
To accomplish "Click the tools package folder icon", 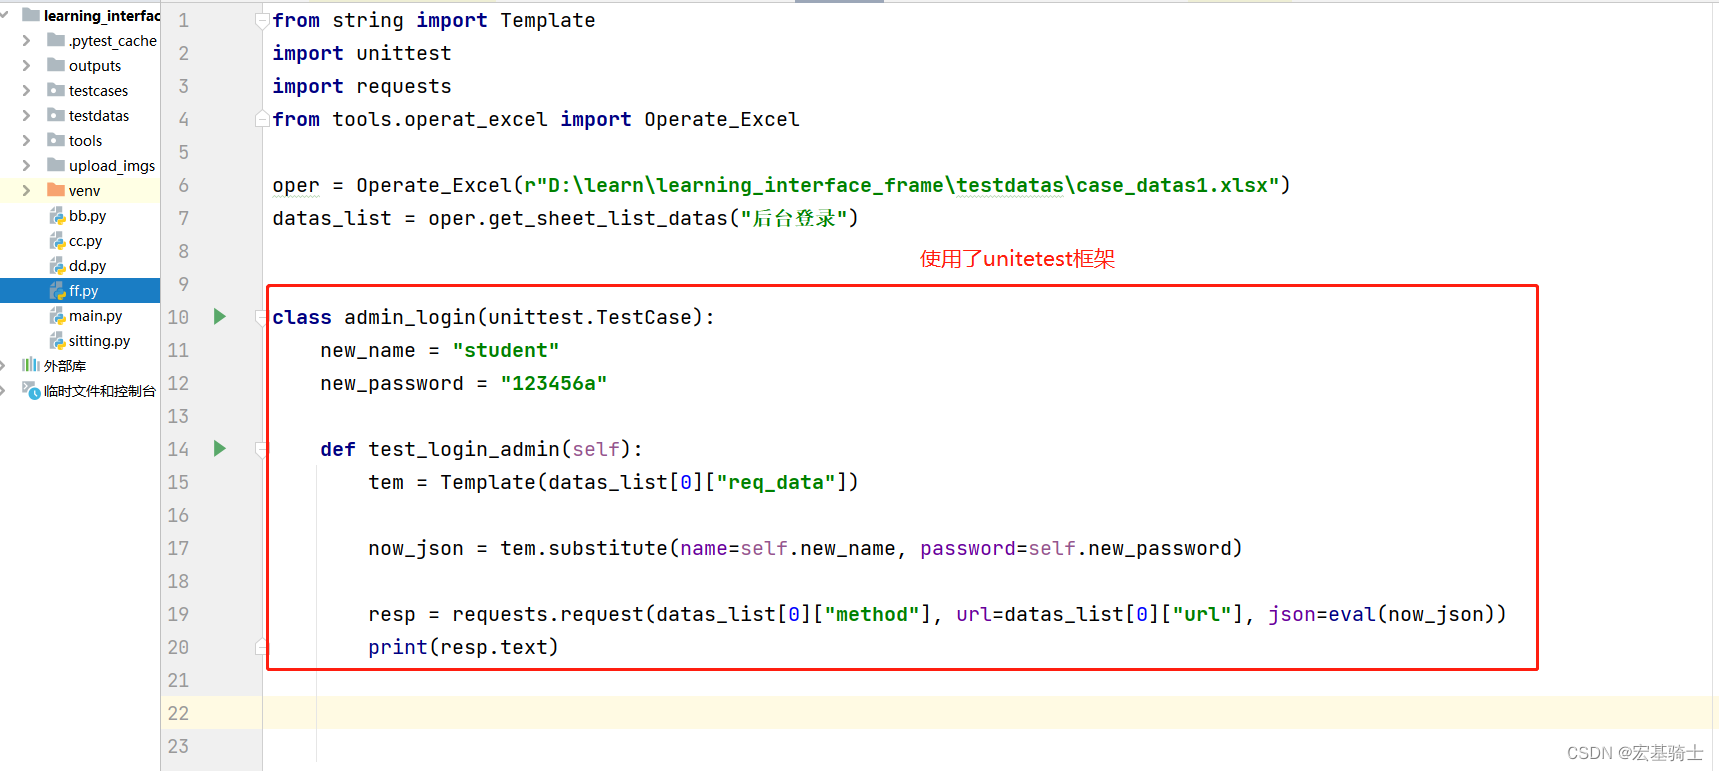I will pos(56,140).
